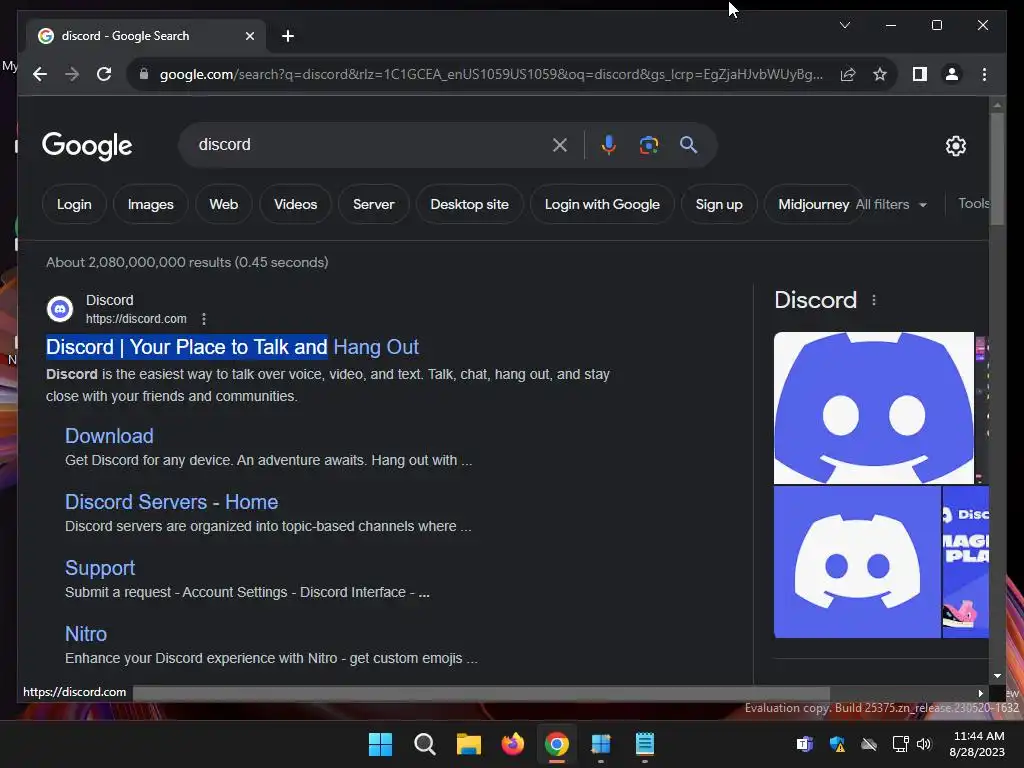Open the Windows Start menu

380,744
